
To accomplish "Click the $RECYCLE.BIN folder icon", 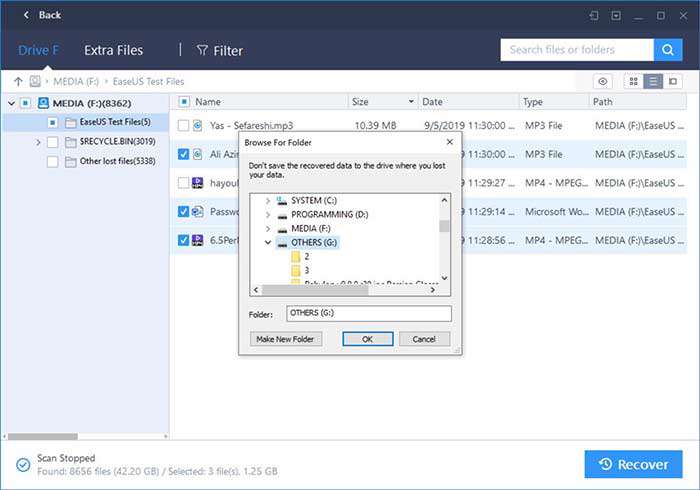I will (x=71, y=142).
